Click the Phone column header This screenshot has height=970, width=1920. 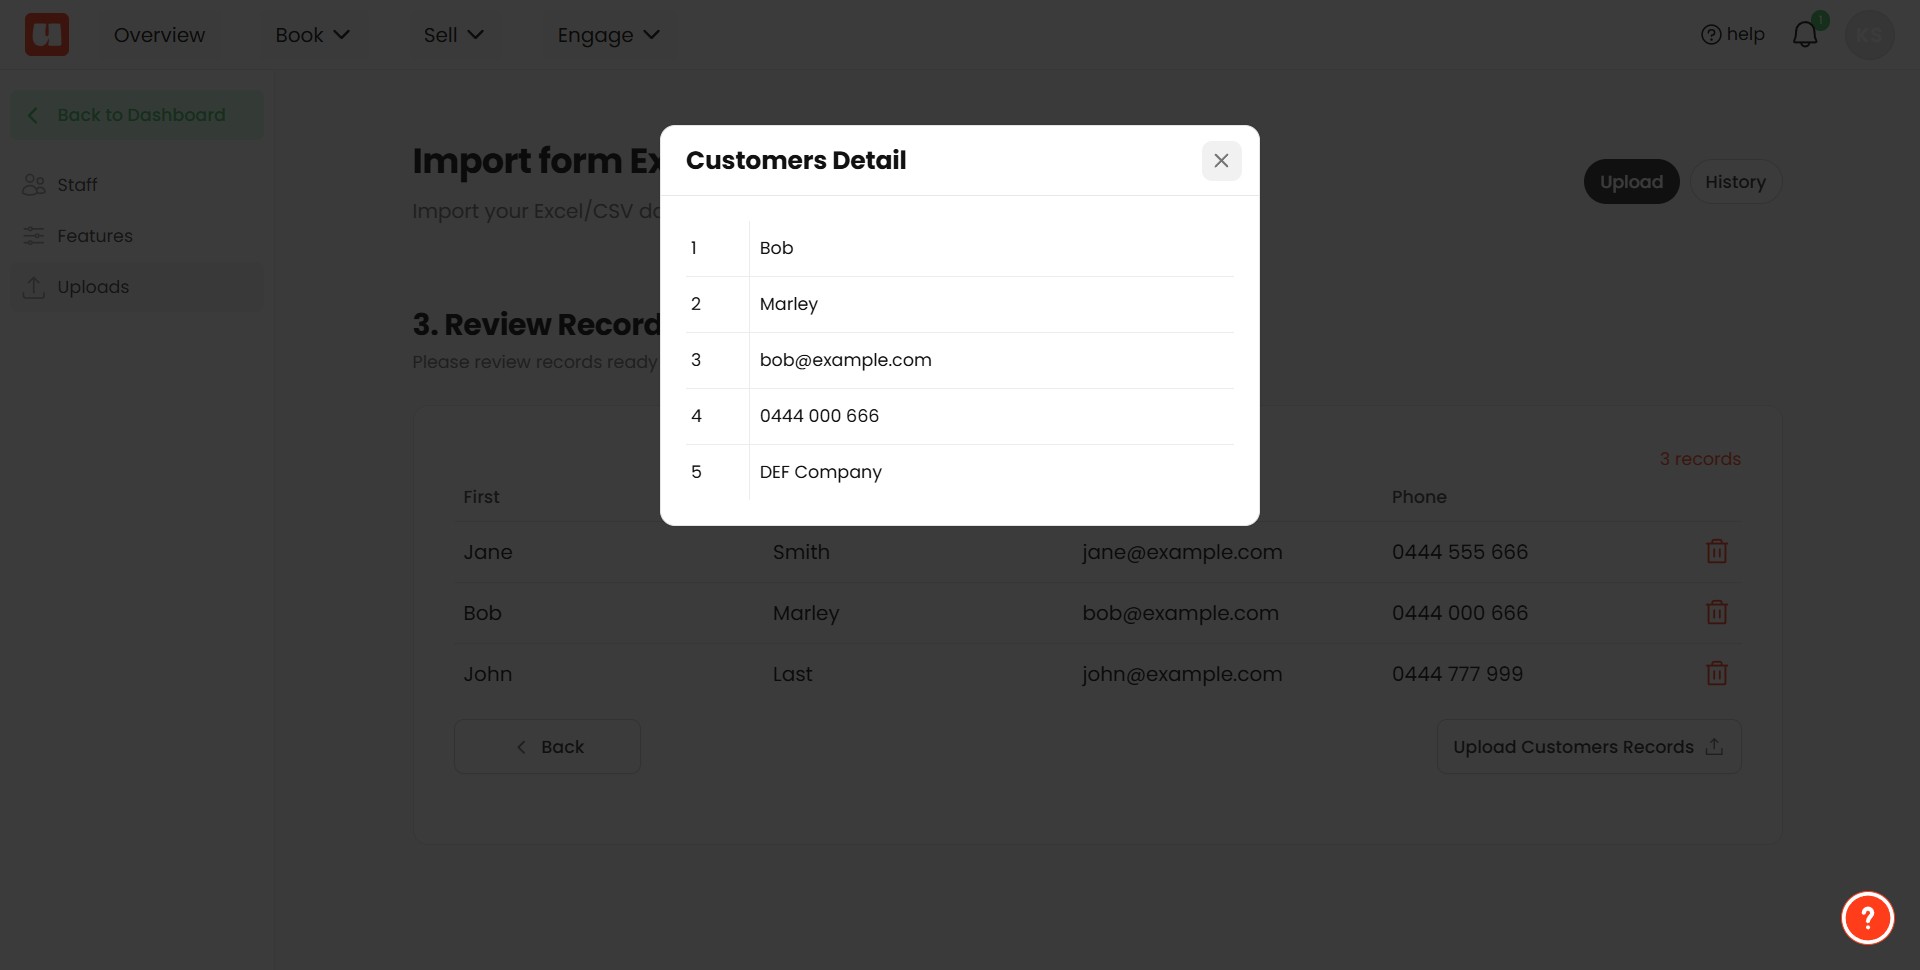tap(1419, 497)
